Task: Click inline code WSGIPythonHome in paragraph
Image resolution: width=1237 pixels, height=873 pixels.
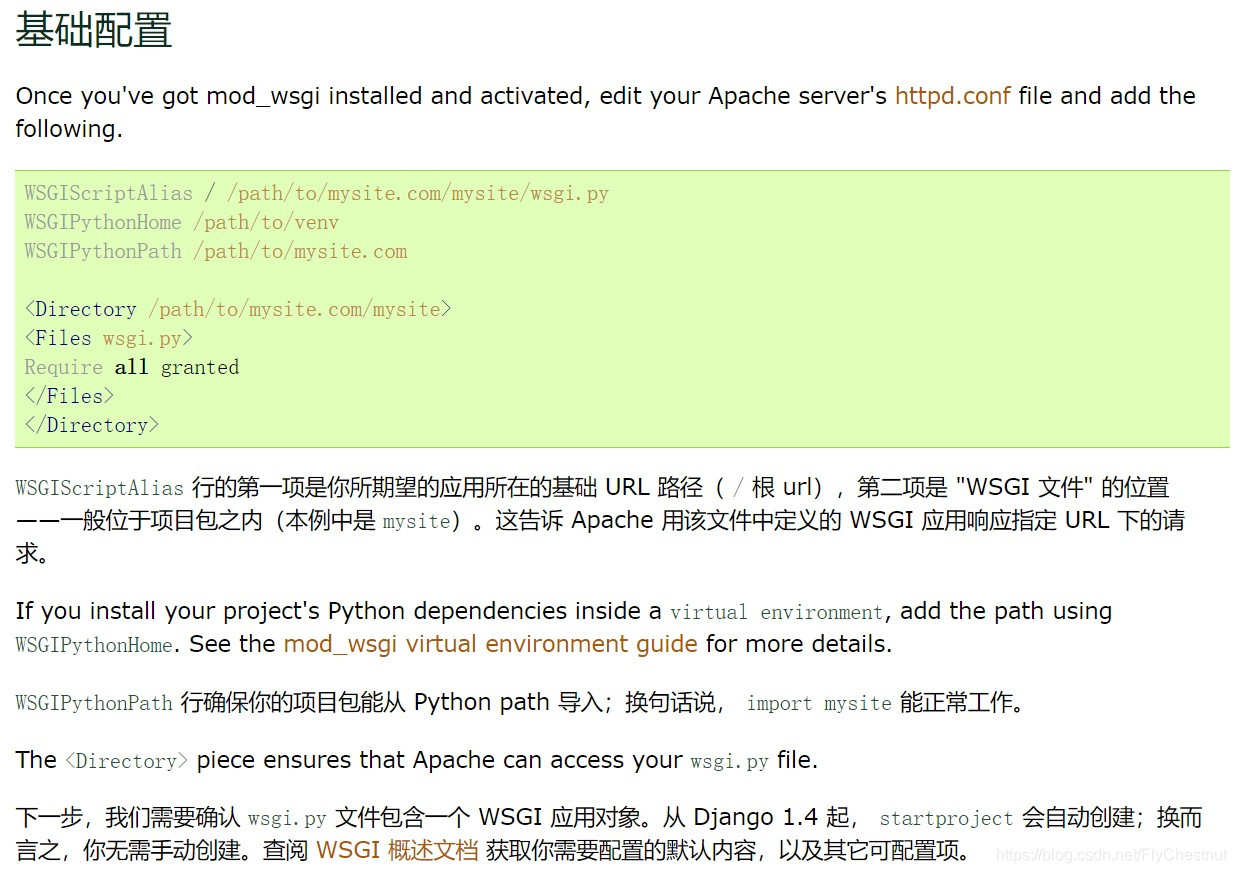Action: 94,645
